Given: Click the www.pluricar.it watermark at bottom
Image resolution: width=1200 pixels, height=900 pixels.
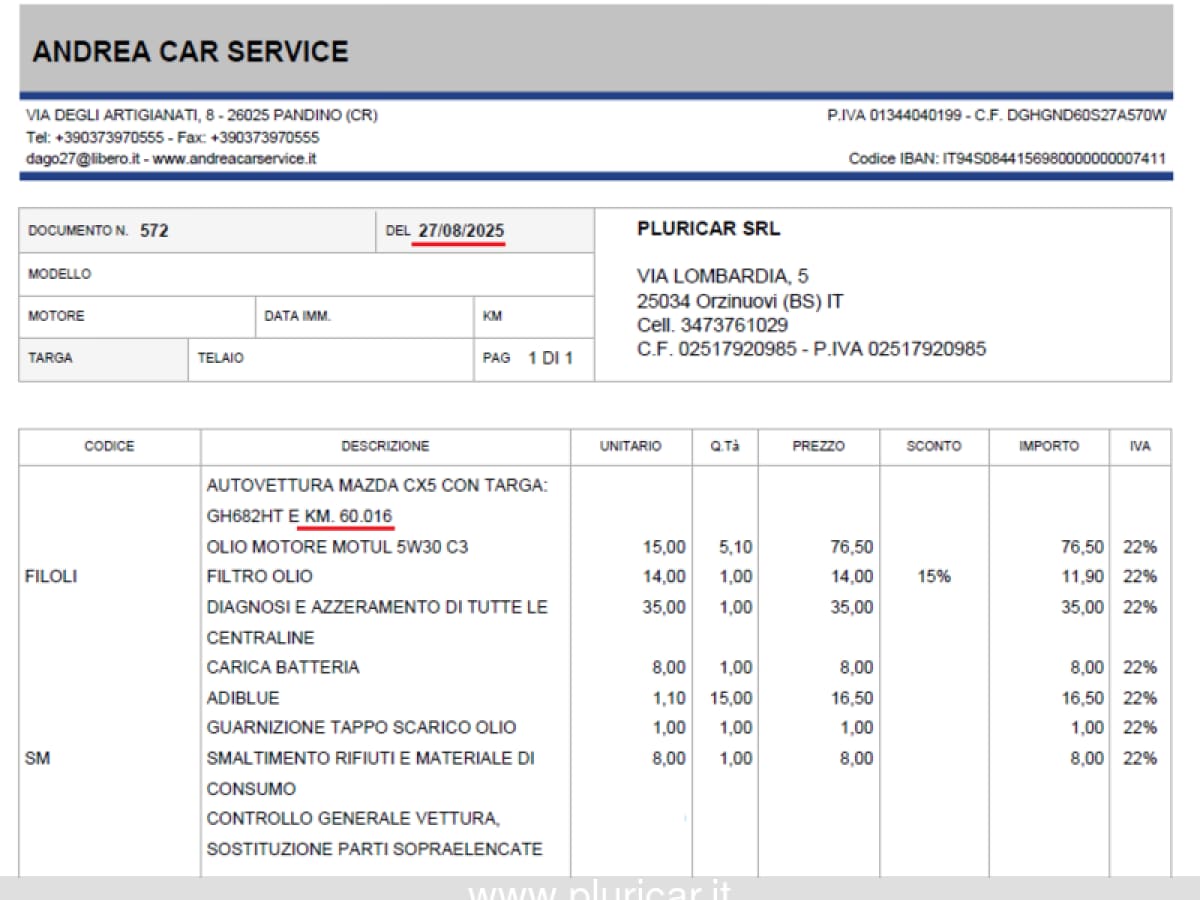Looking at the screenshot, I should tap(599, 889).
